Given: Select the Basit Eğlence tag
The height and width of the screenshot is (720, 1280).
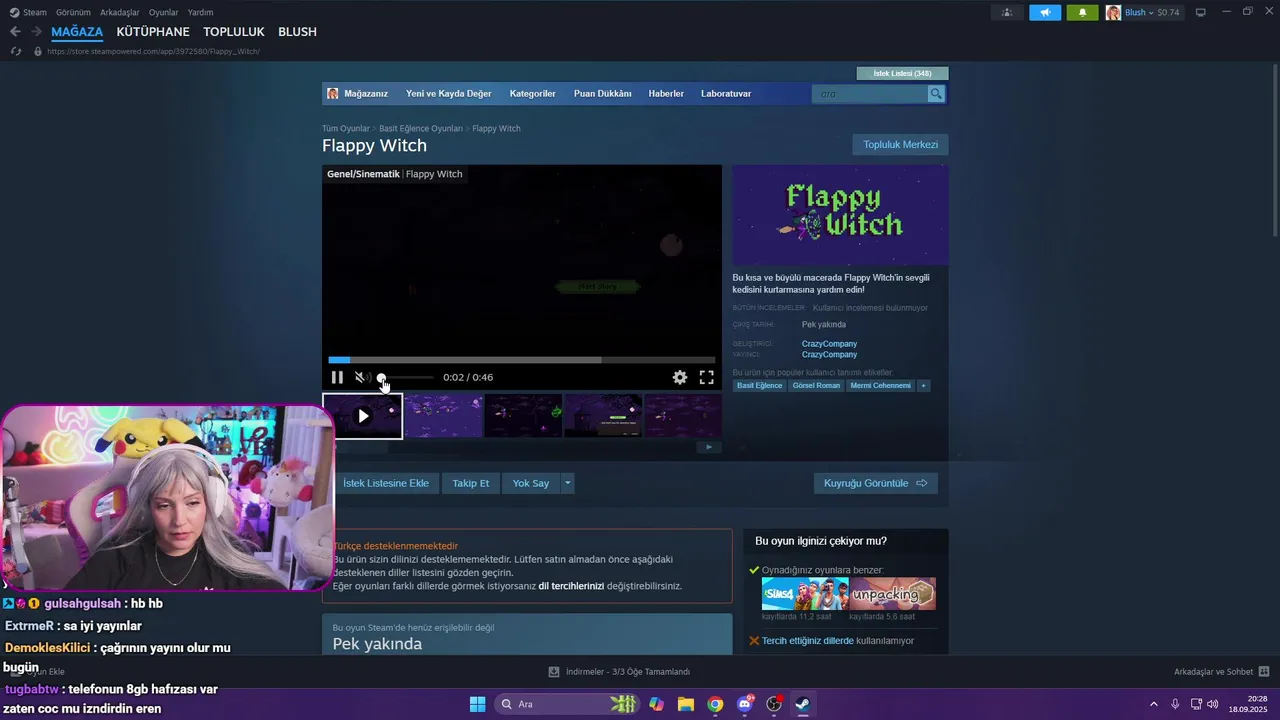Looking at the screenshot, I should pos(760,386).
